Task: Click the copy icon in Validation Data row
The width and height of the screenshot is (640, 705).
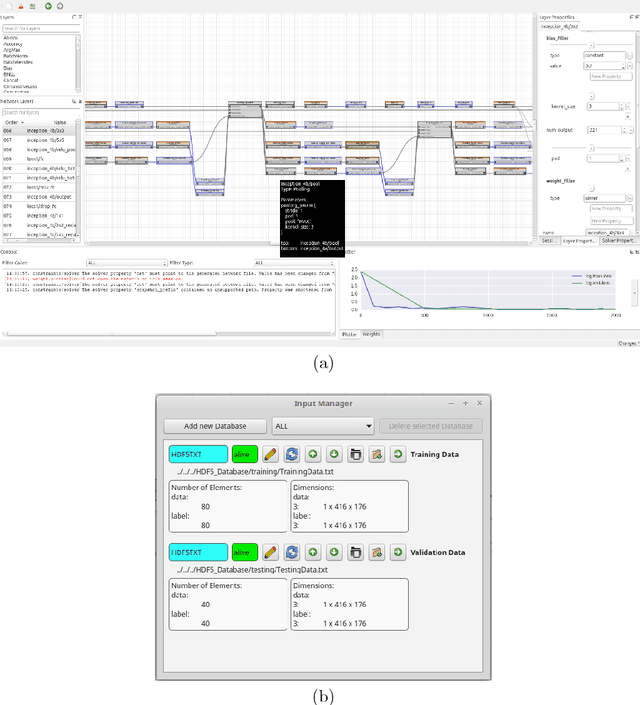Action: tap(356, 551)
